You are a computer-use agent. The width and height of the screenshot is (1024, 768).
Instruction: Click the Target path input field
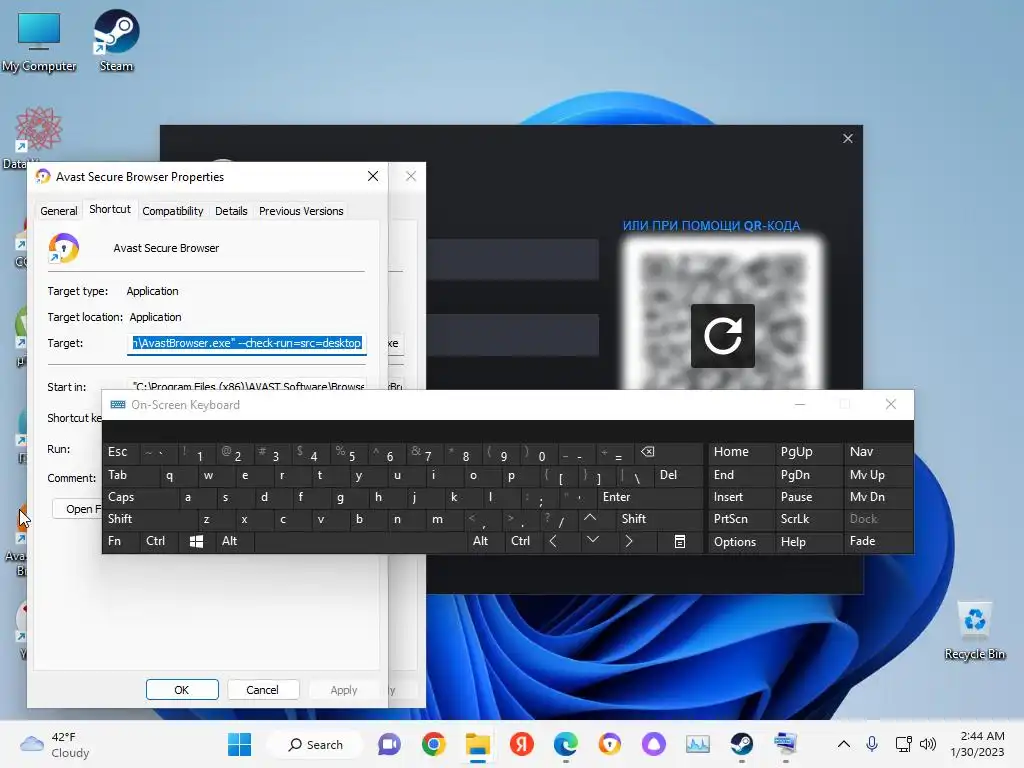246,343
